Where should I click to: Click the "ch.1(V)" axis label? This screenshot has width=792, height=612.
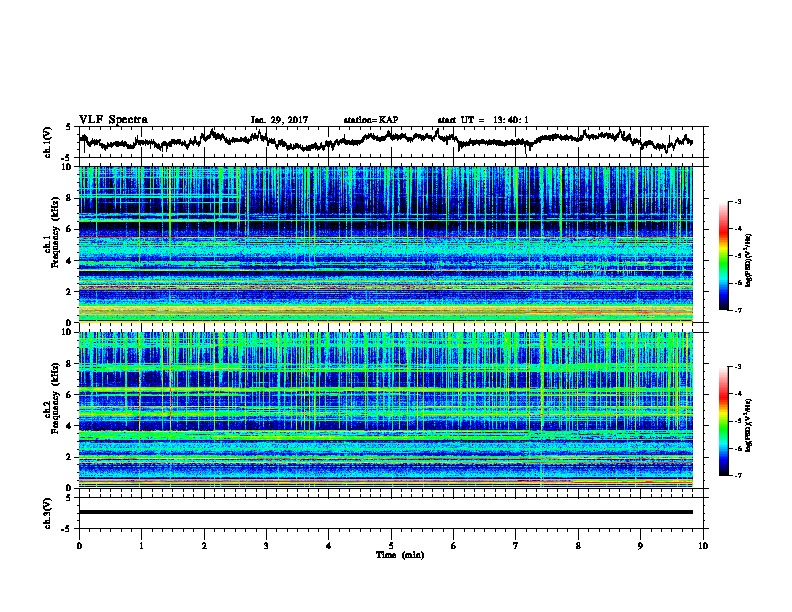48,142
